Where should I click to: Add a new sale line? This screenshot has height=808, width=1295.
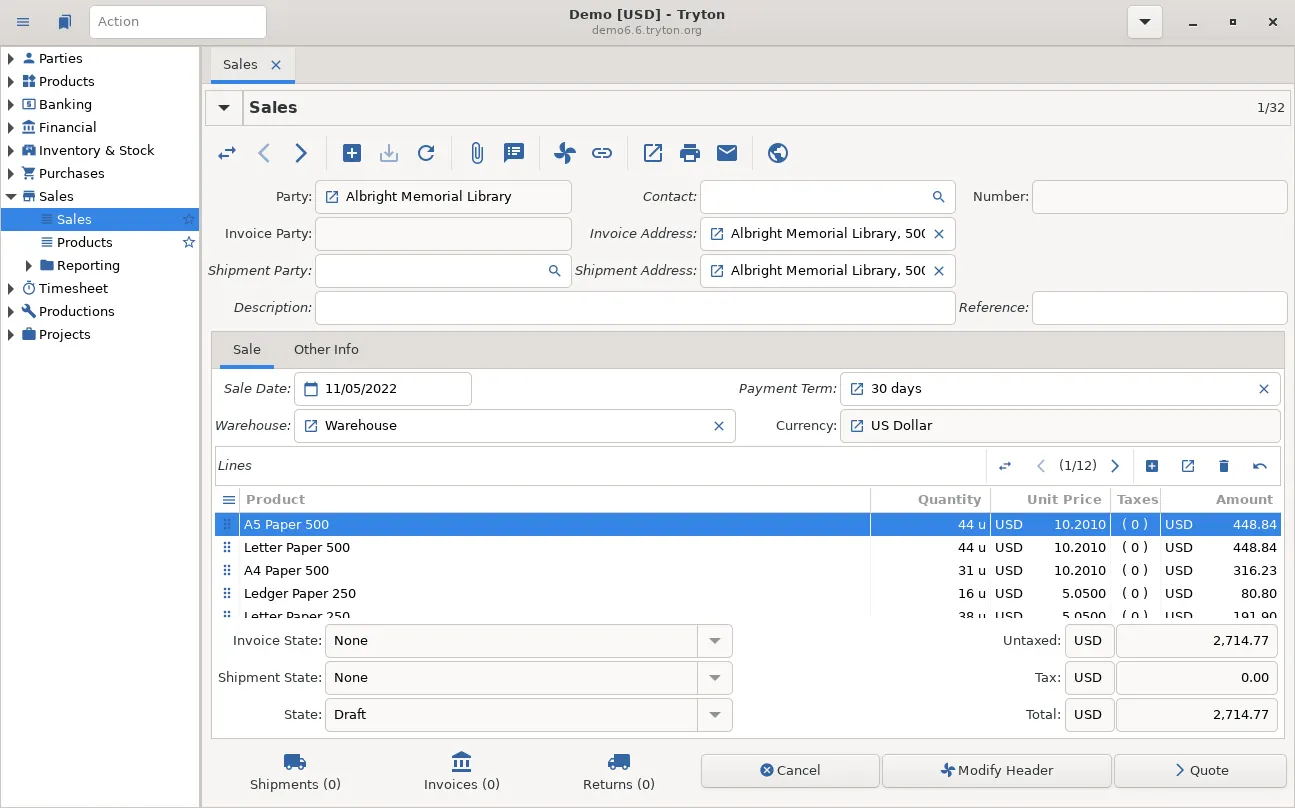coord(1152,466)
